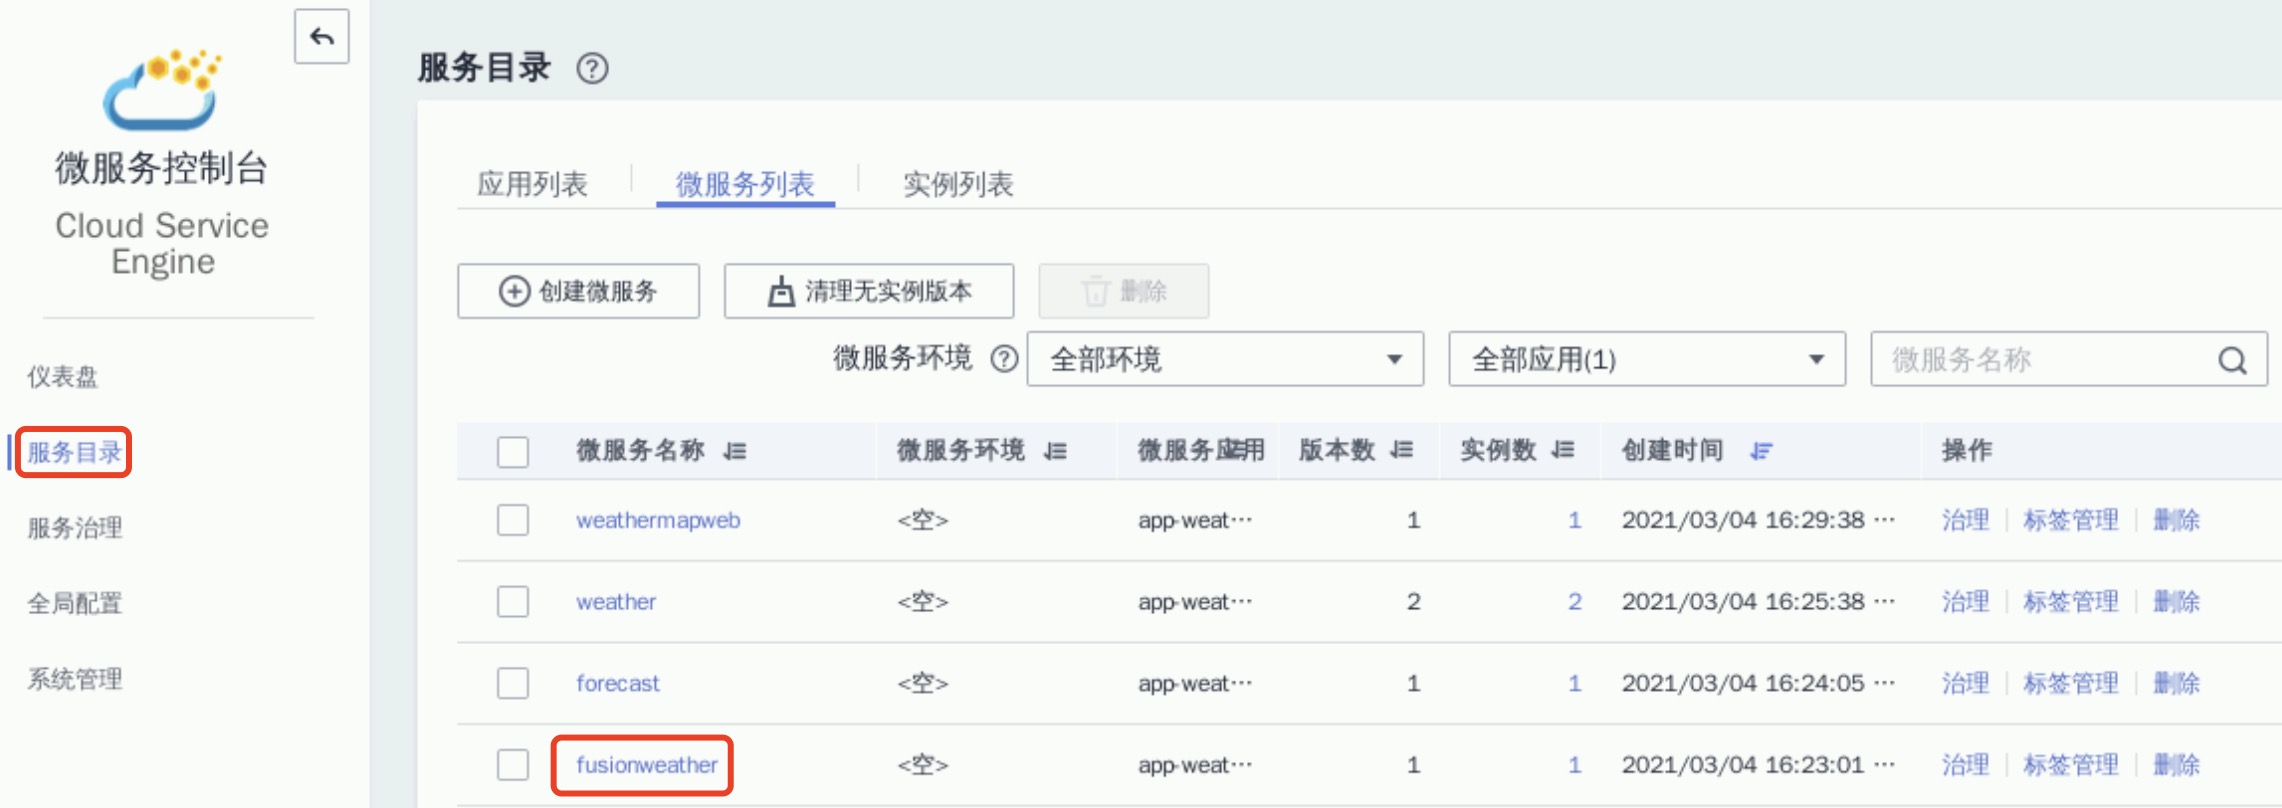Focus the 微服务名称 search field
Viewport: 2282px width, 808px height.
[x=2040, y=359]
